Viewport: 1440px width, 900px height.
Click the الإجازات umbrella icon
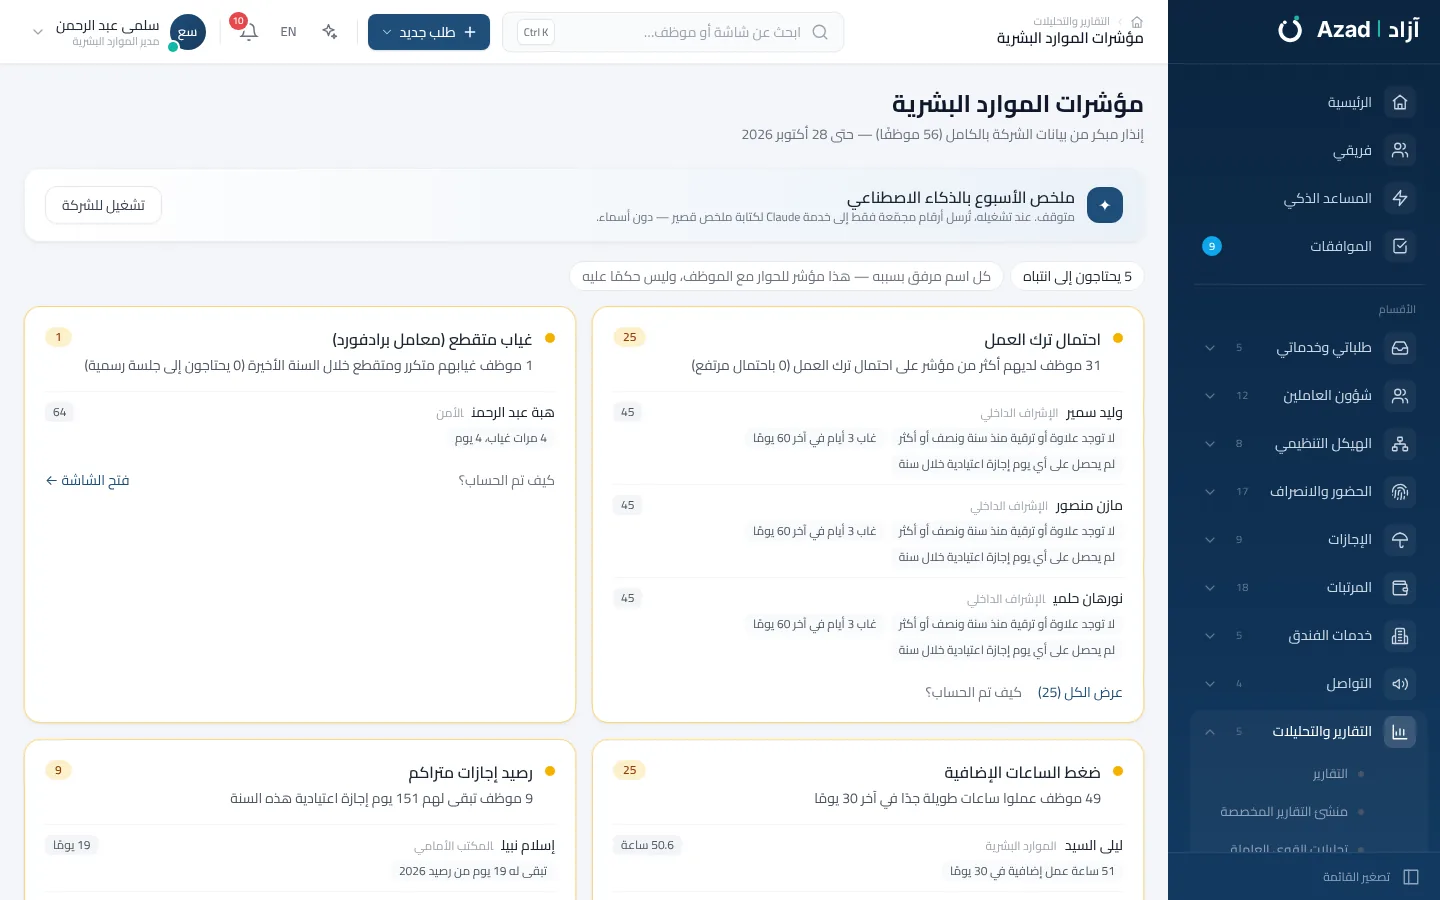1400,540
